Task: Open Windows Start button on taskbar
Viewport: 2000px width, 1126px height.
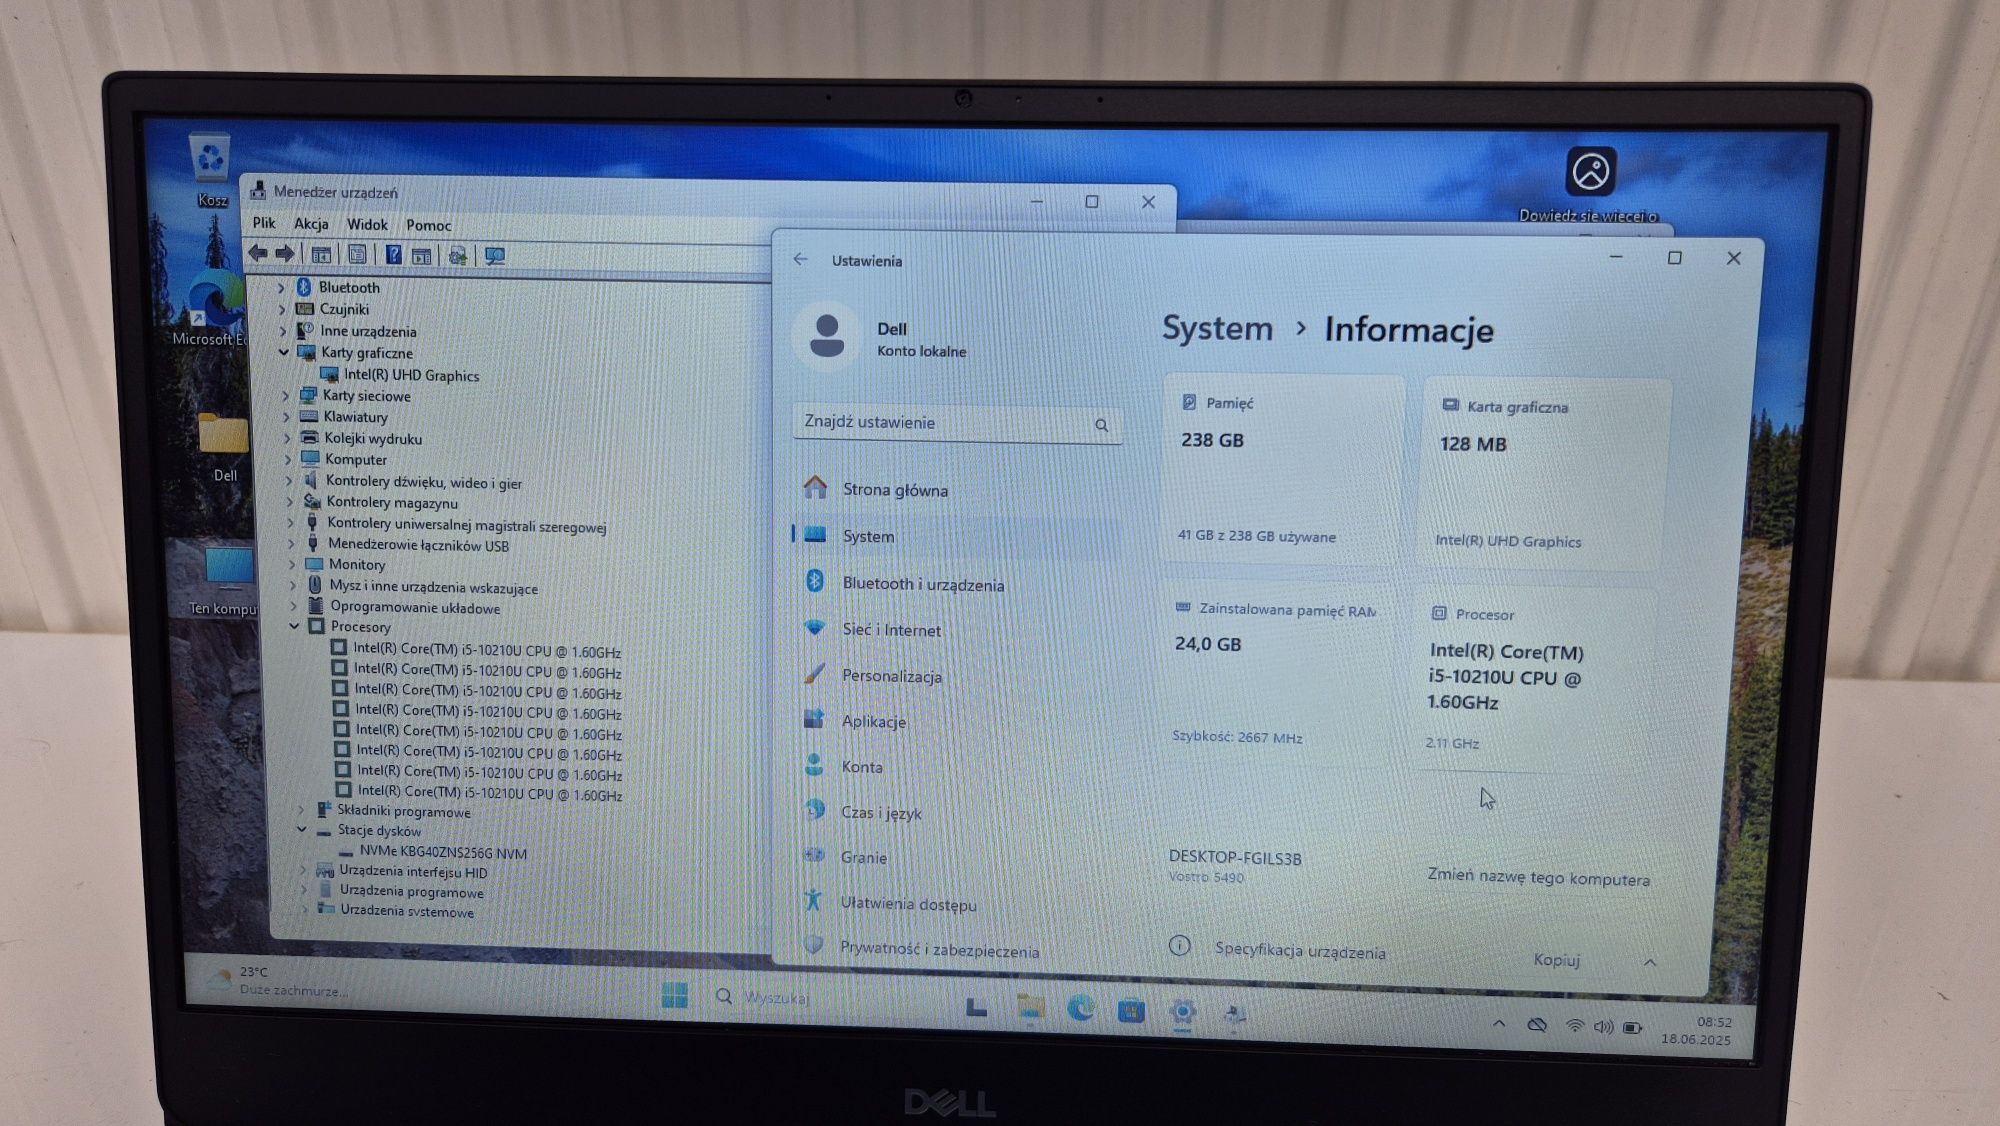Action: (x=674, y=996)
